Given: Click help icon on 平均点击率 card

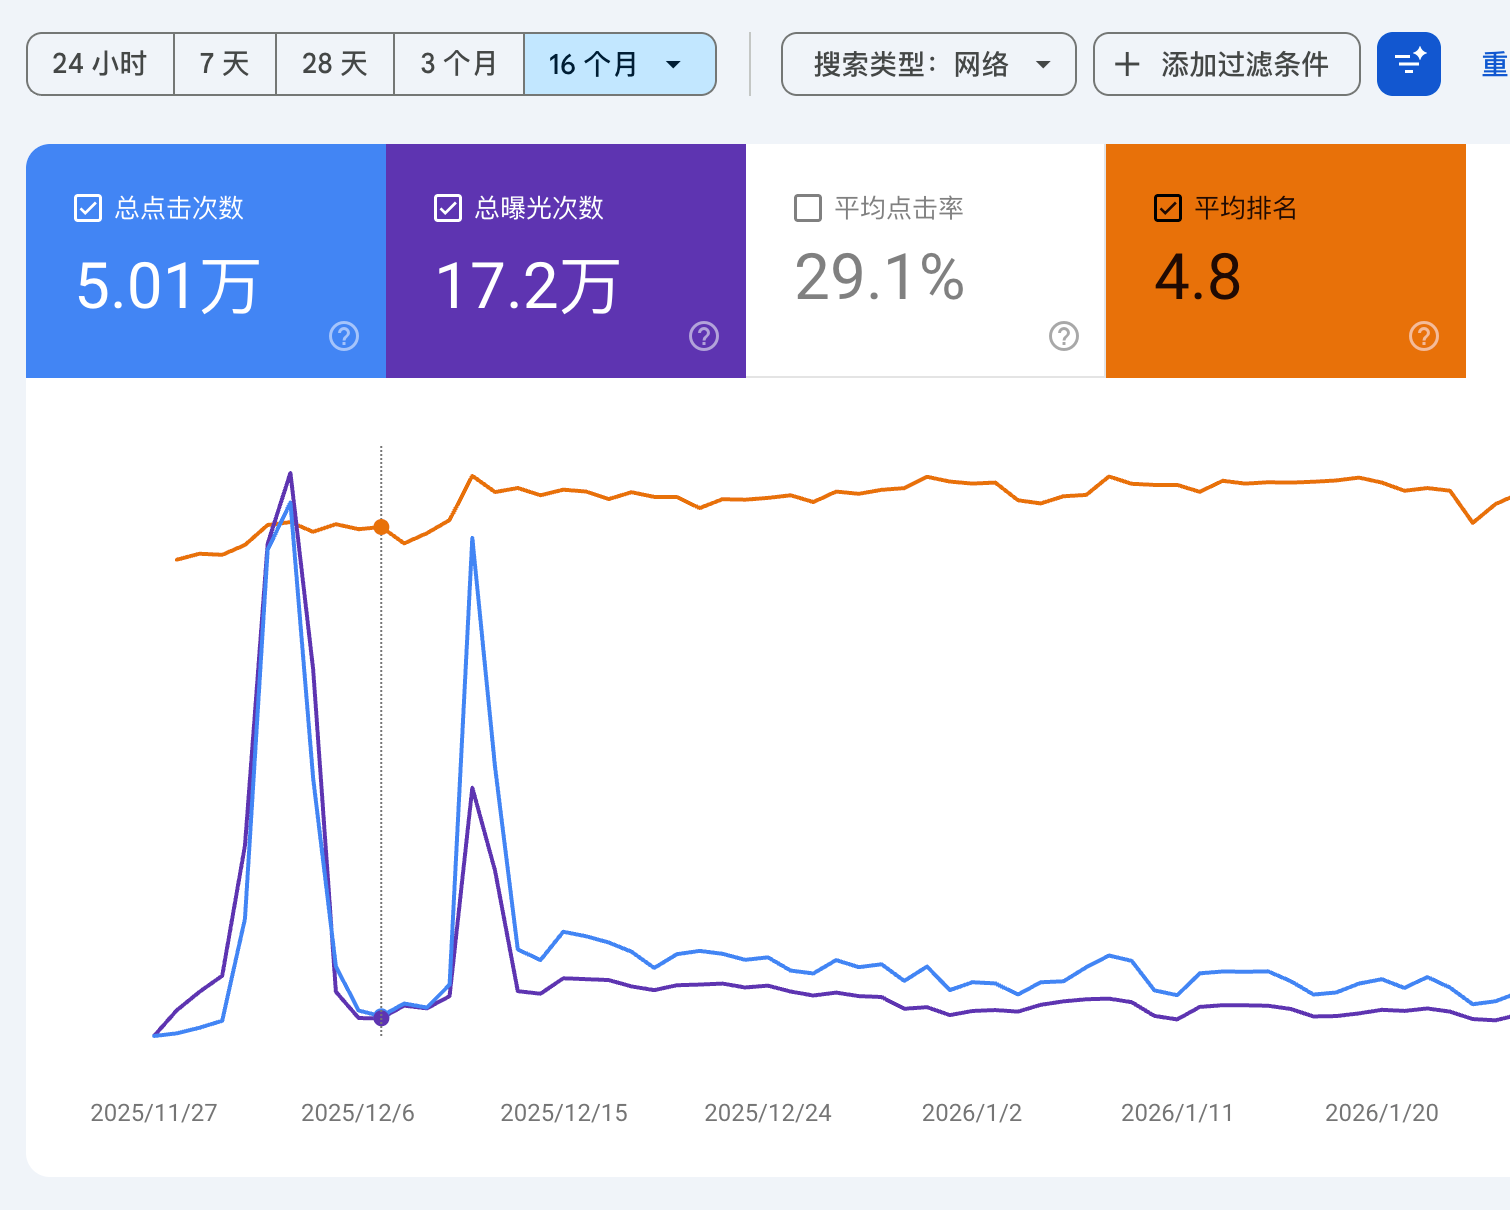Looking at the screenshot, I should click(1064, 336).
